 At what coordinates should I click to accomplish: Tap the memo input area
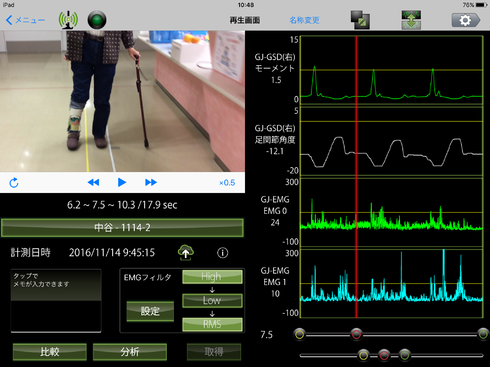coord(56,301)
